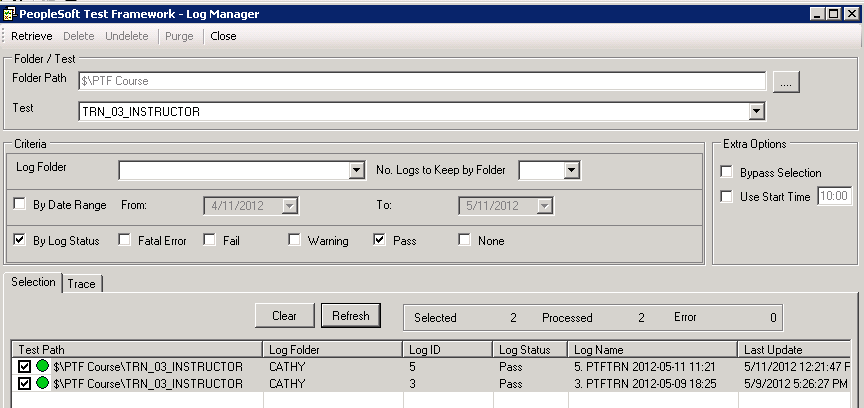Click the Refresh button
The height and width of the screenshot is (408, 864).
click(350, 316)
